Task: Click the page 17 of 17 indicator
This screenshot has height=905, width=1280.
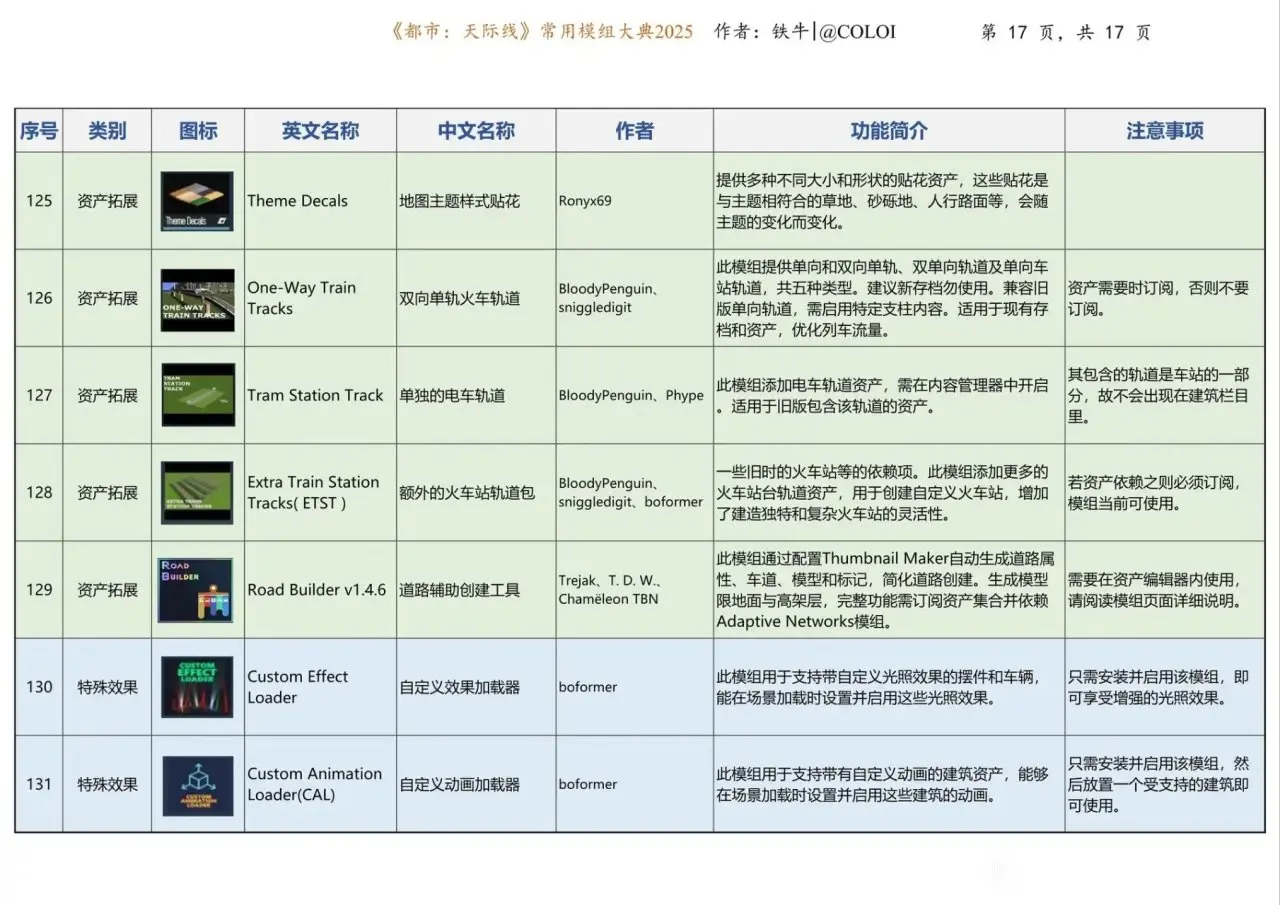Action: [x=1065, y=33]
